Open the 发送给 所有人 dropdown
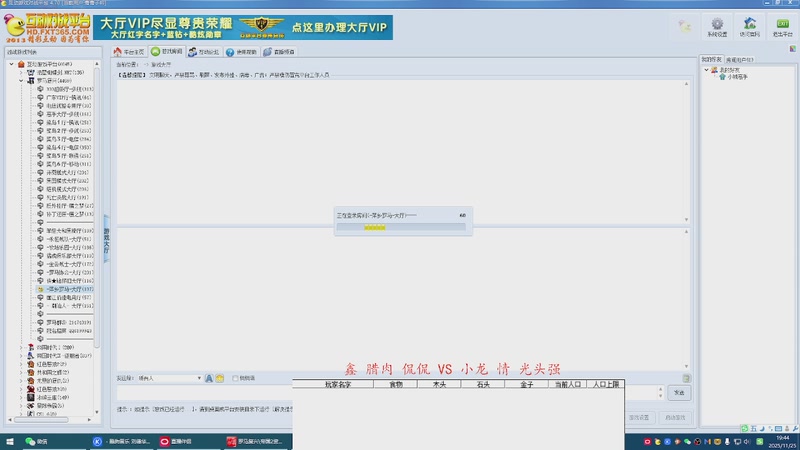800x450 pixels. [169, 378]
